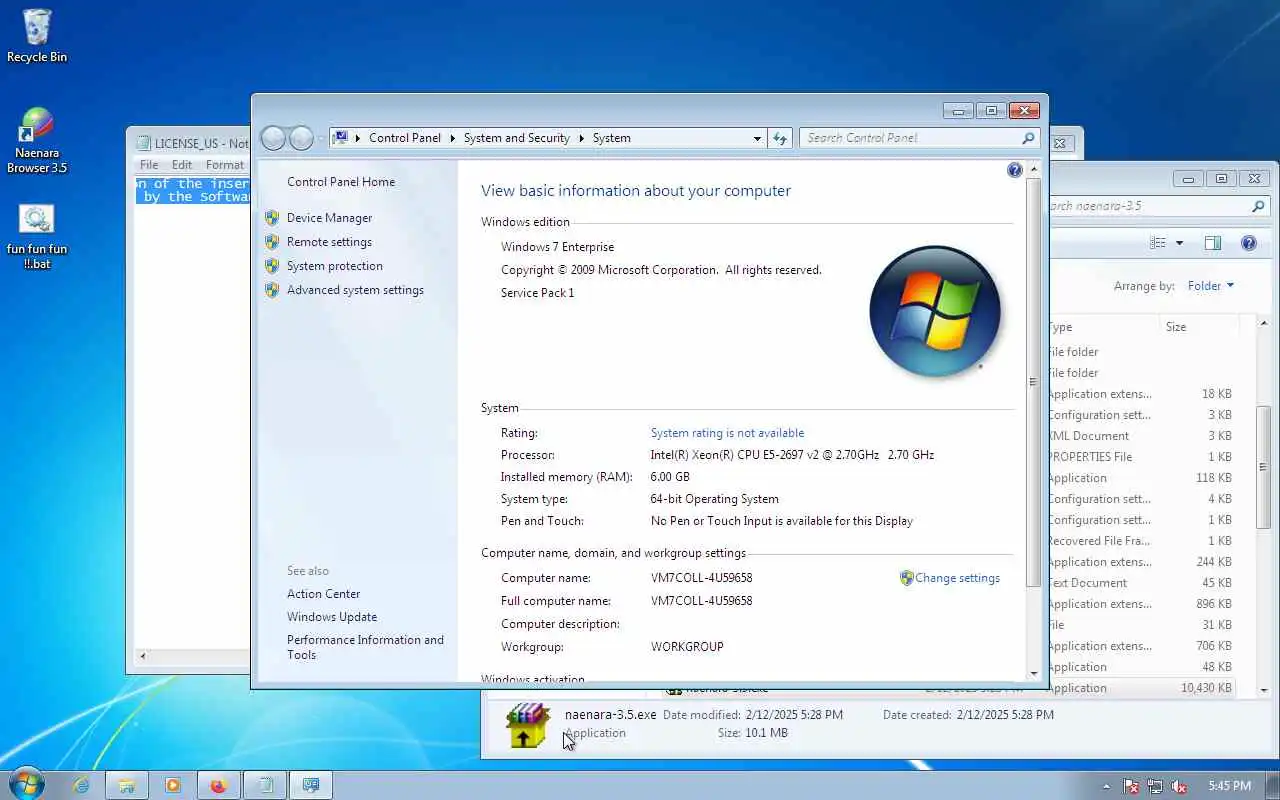
Task: Click the network icon in system tray
Action: click(x=1155, y=786)
